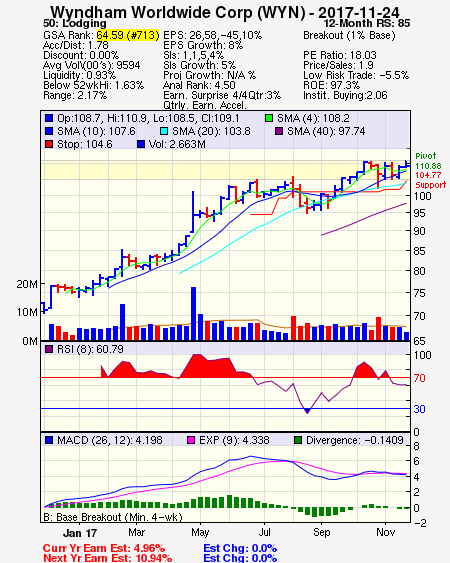Click the Sls: 1,1,5,4% line

pyautogui.click(x=194, y=55)
